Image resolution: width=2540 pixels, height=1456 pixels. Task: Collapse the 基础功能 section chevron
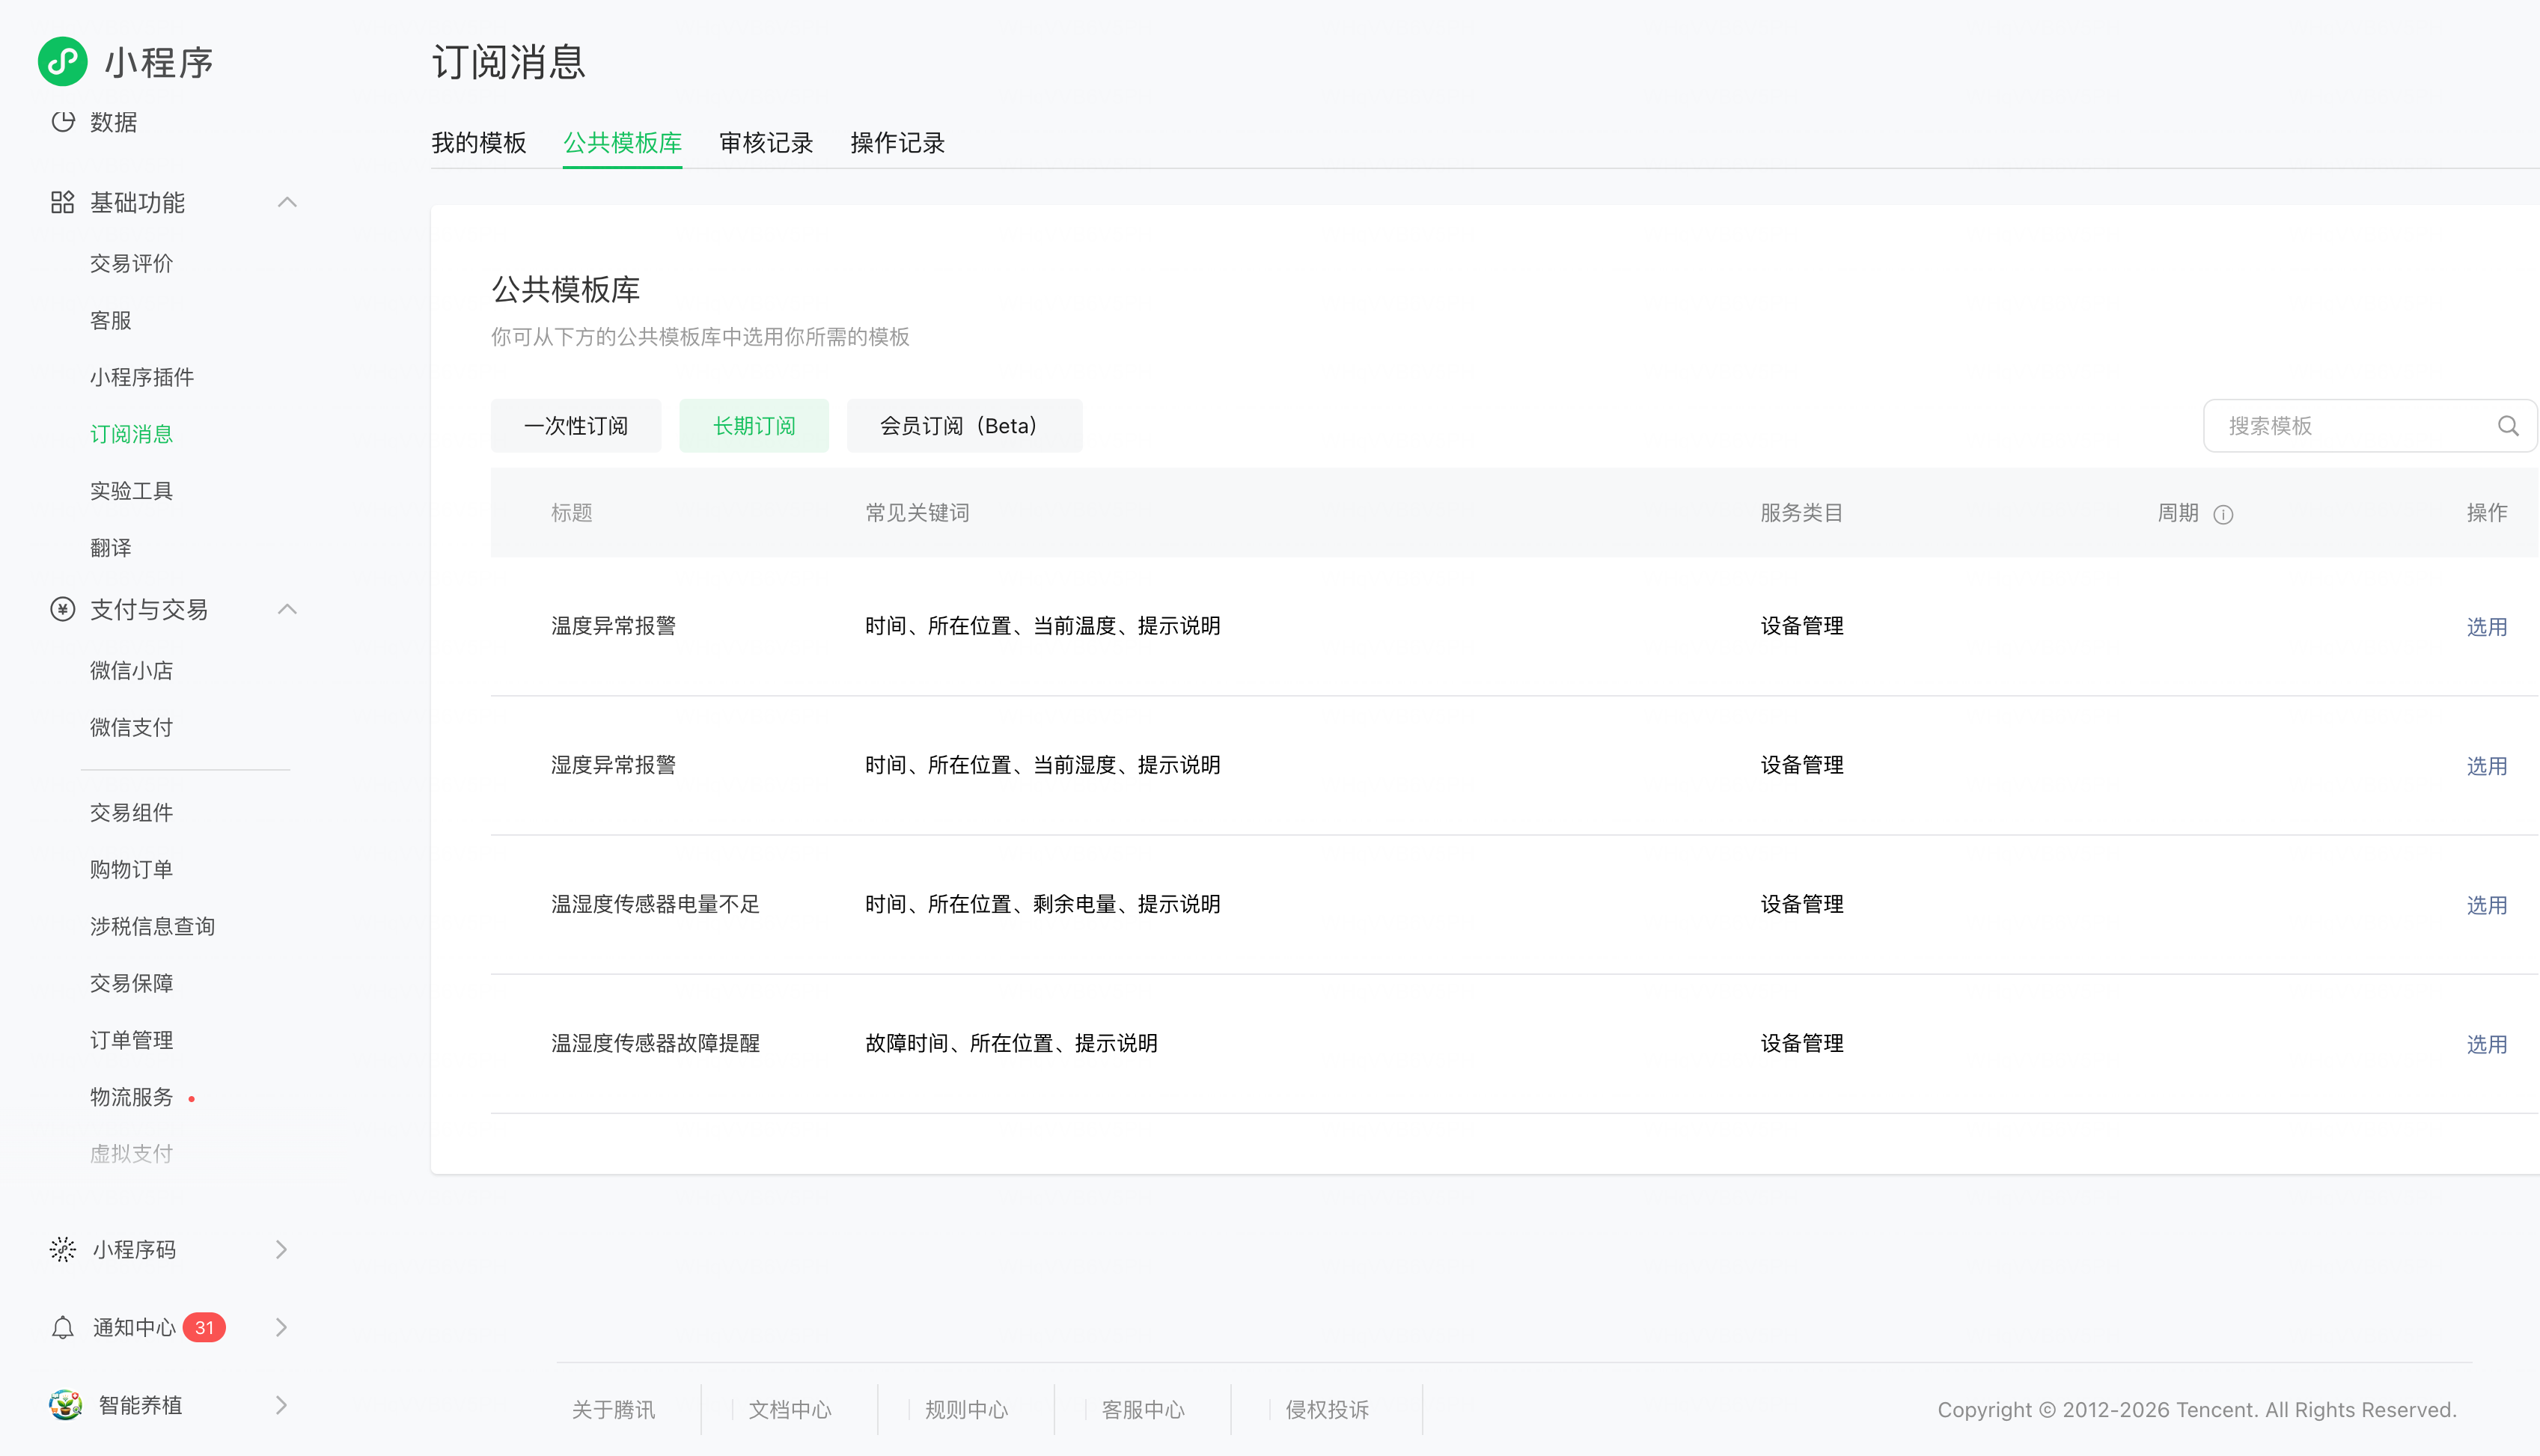pyautogui.click(x=287, y=203)
